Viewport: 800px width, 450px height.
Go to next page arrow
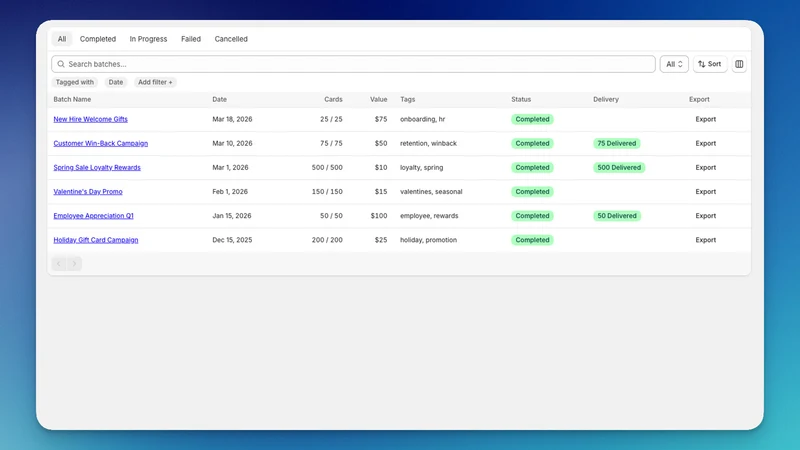tap(74, 264)
